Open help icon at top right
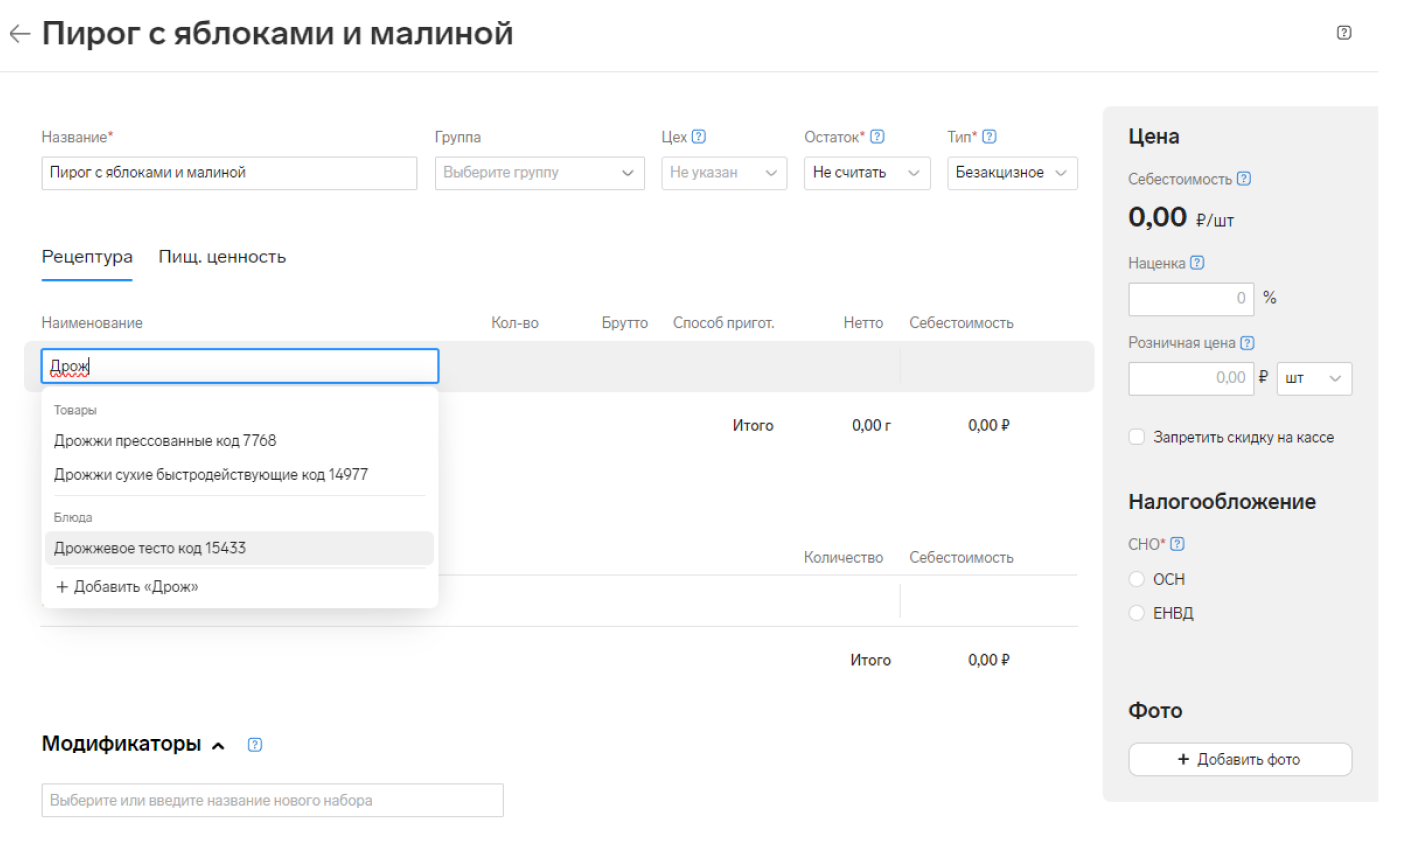Image resolution: width=1418 pixels, height=866 pixels. click(x=1344, y=33)
